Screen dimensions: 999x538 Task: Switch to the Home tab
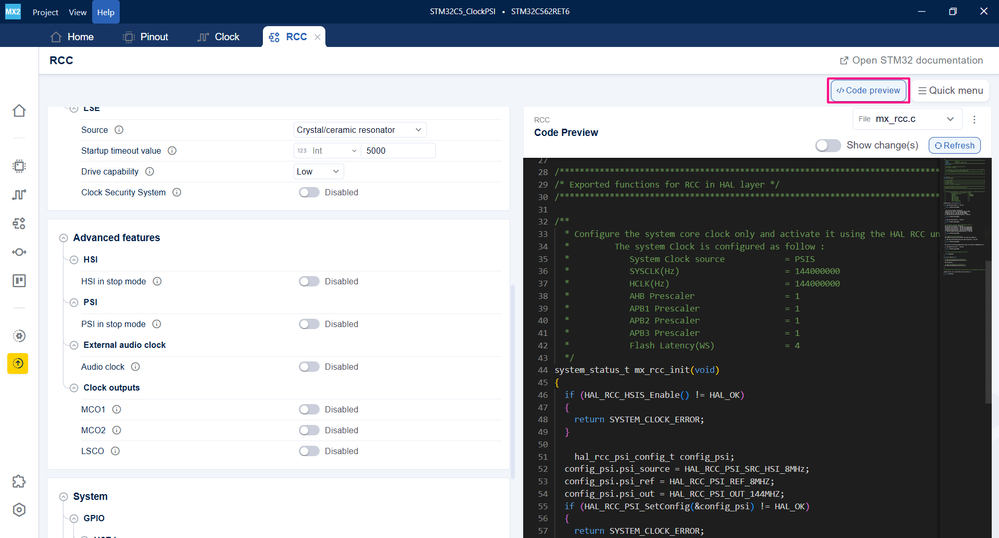click(x=72, y=37)
